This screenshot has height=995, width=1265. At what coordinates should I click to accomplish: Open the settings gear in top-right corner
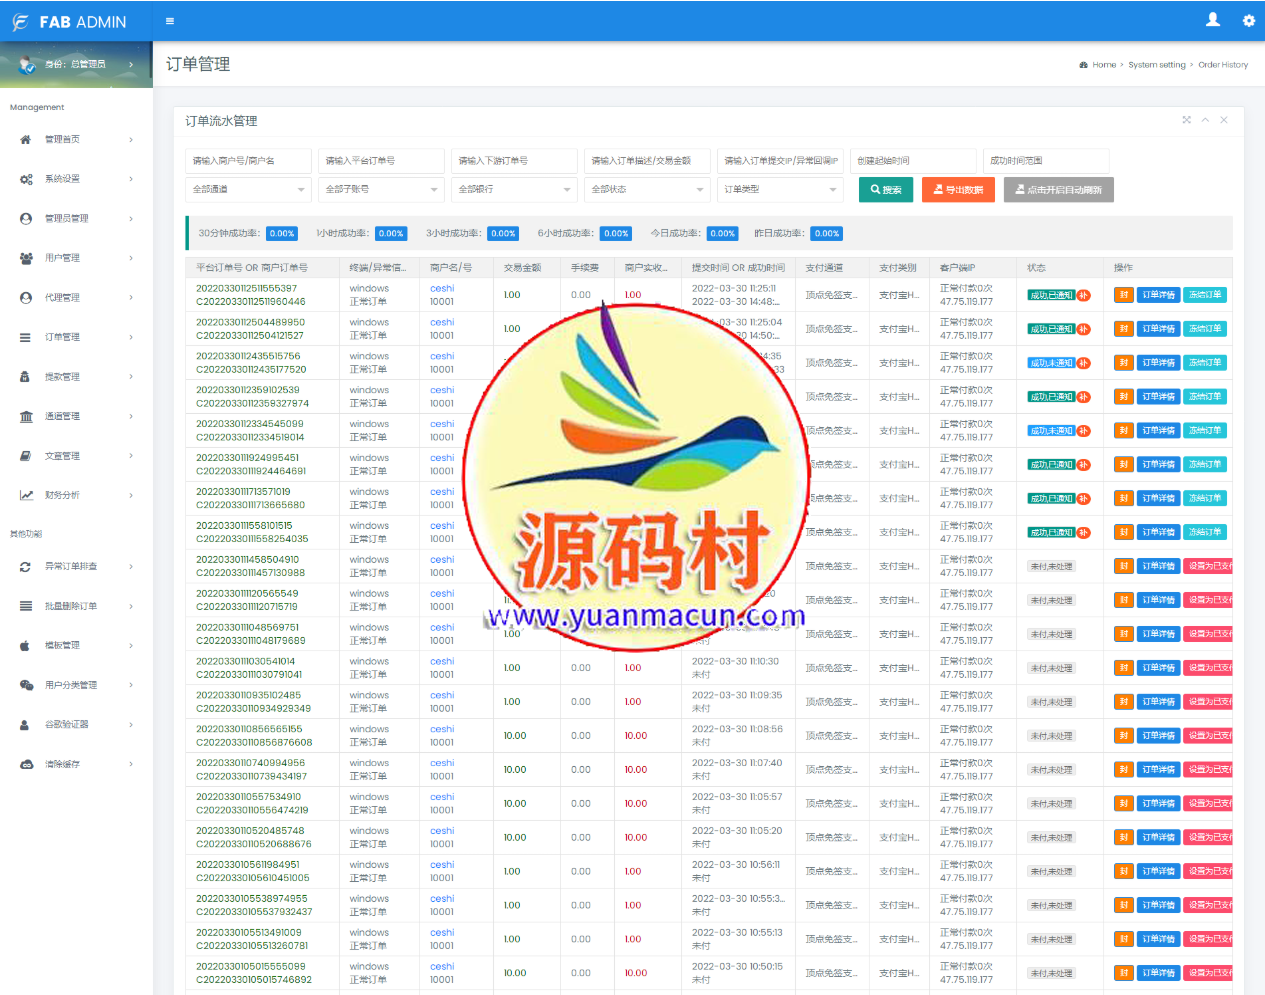(x=1248, y=21)
